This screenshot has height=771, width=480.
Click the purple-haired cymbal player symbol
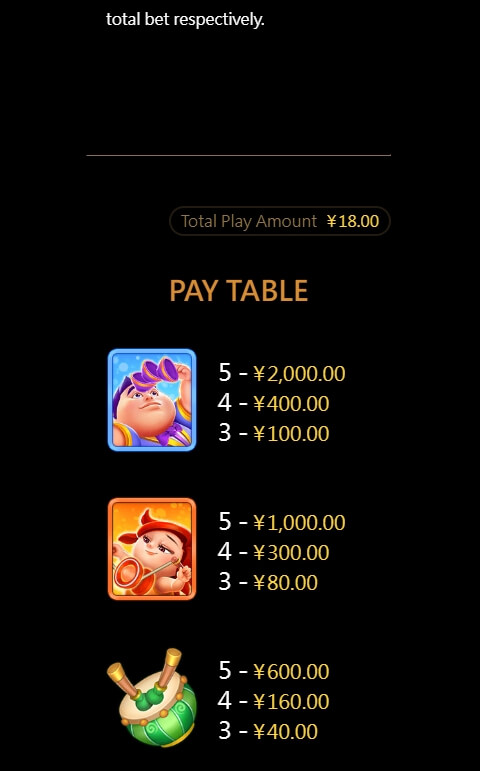pyautogui.click(x=152, y=400)
